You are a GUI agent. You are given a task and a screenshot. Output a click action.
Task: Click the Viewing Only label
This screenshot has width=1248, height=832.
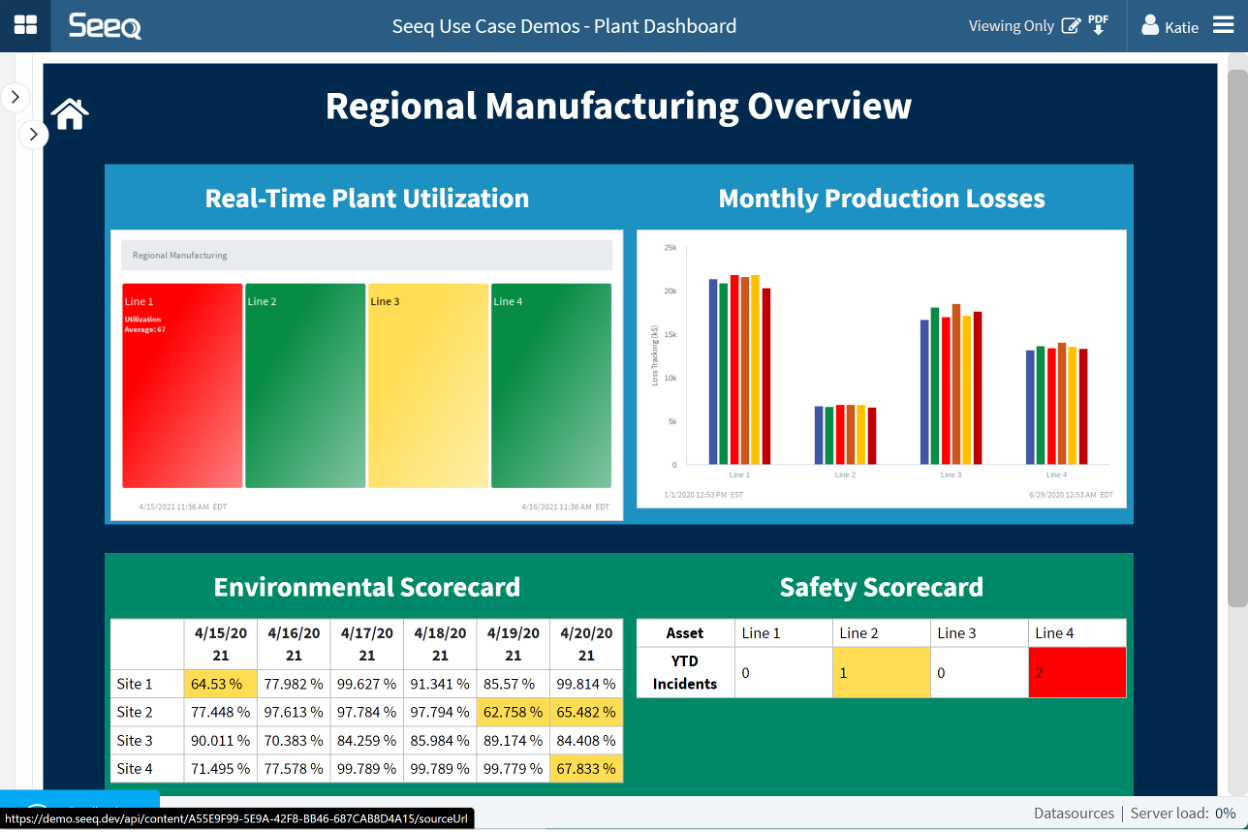1010,27
